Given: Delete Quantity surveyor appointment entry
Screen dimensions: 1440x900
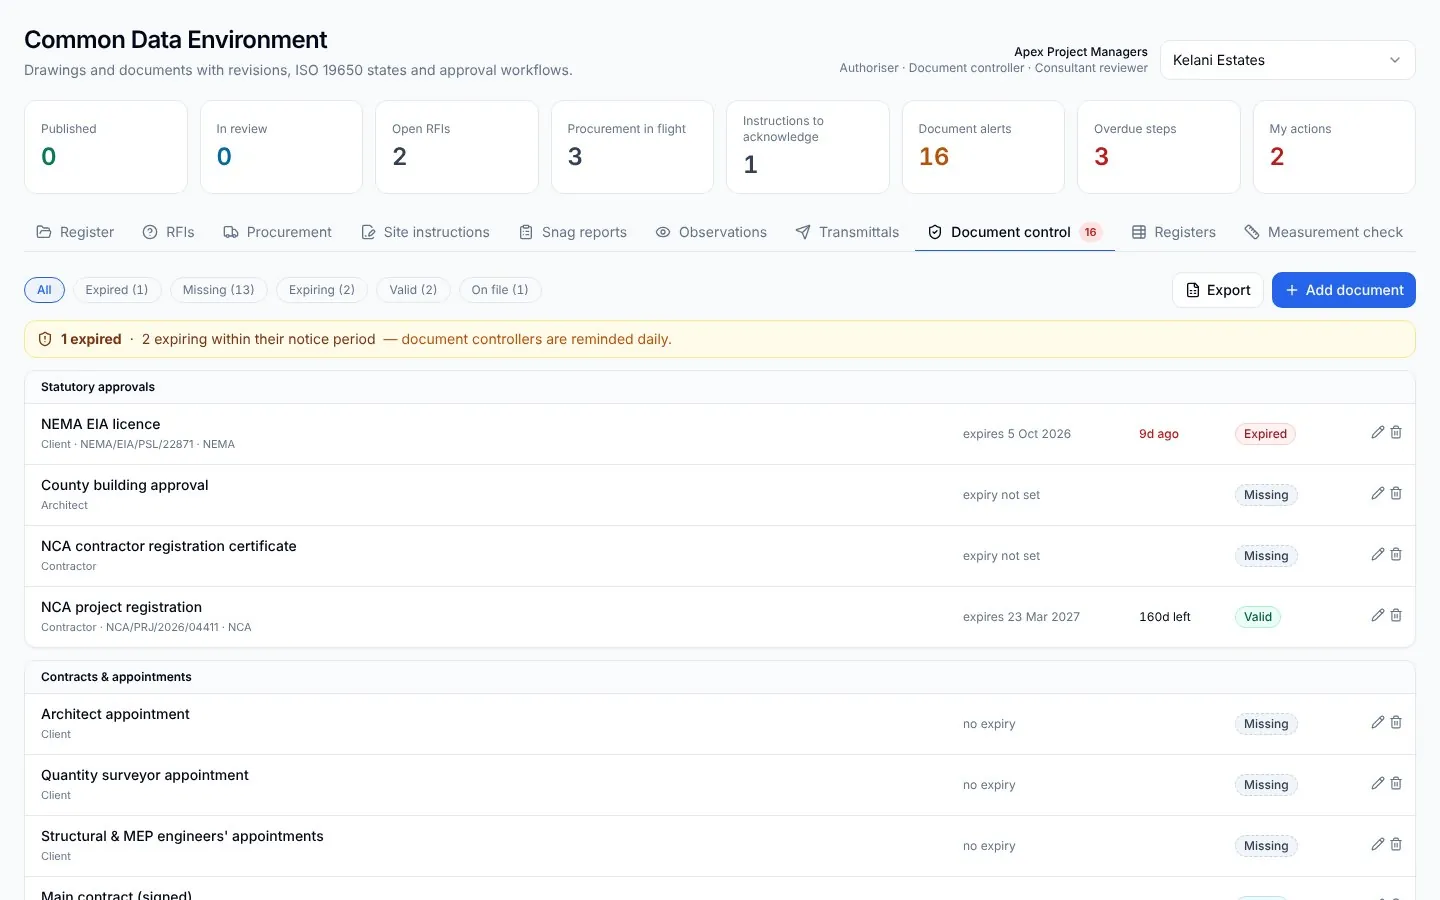Looking at the screenshot, I should pyautogui.click(x=1396, y=783).
